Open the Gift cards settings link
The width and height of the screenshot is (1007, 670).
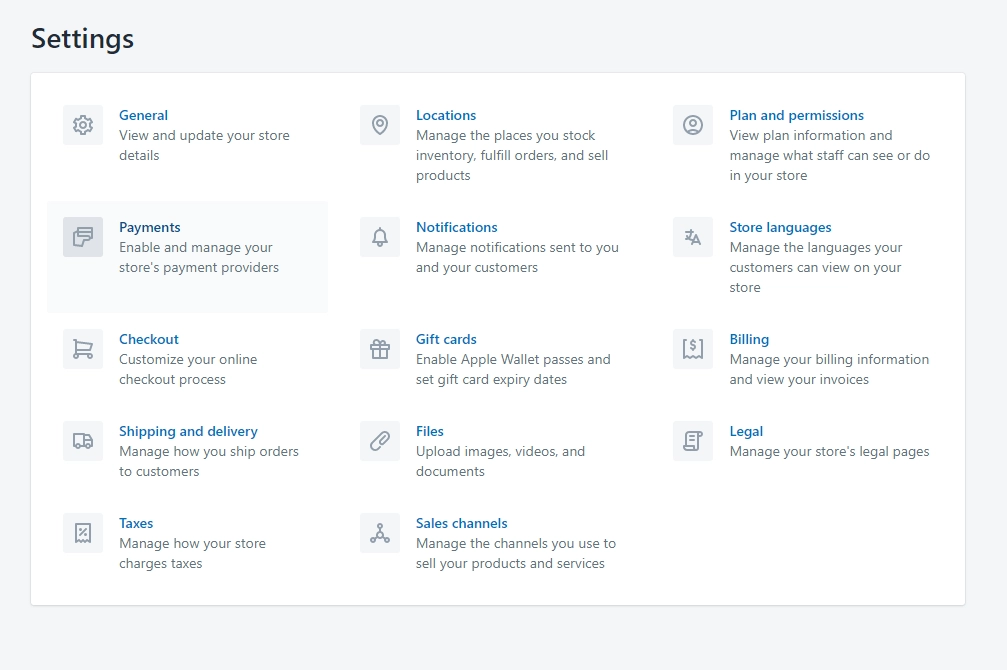pyautogui.click(x=446, y=338)
